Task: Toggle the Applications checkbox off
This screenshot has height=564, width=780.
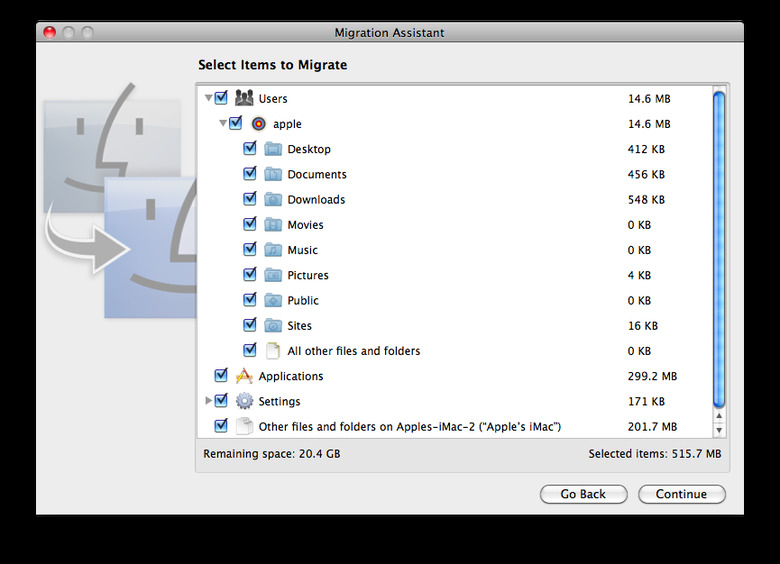Action: pos(221,376)
